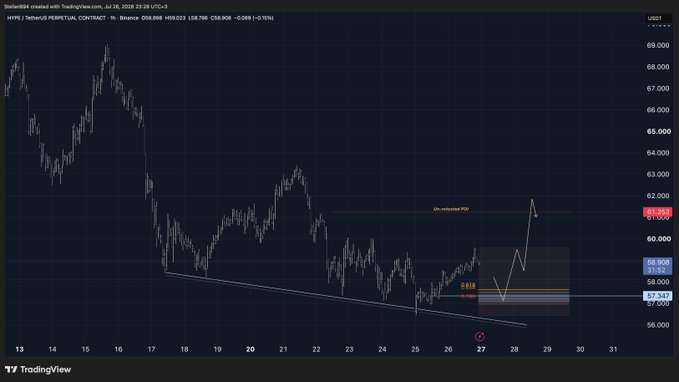Click date 21 on time axis

click(x=283, y=349)
